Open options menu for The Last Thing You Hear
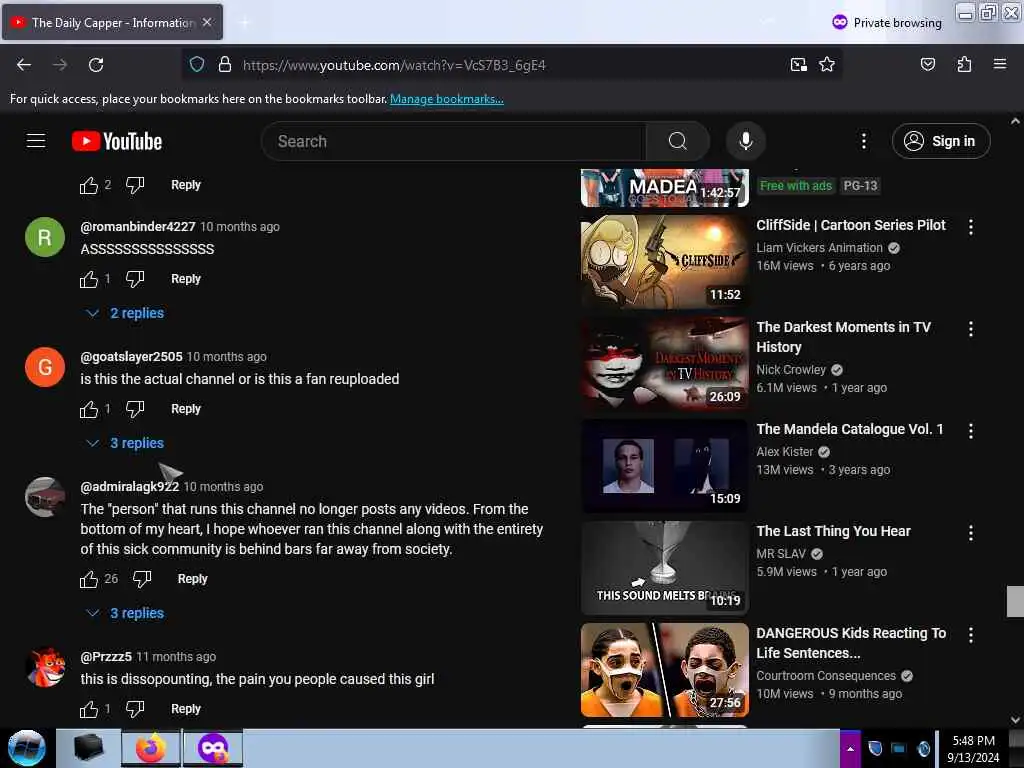 970,532
